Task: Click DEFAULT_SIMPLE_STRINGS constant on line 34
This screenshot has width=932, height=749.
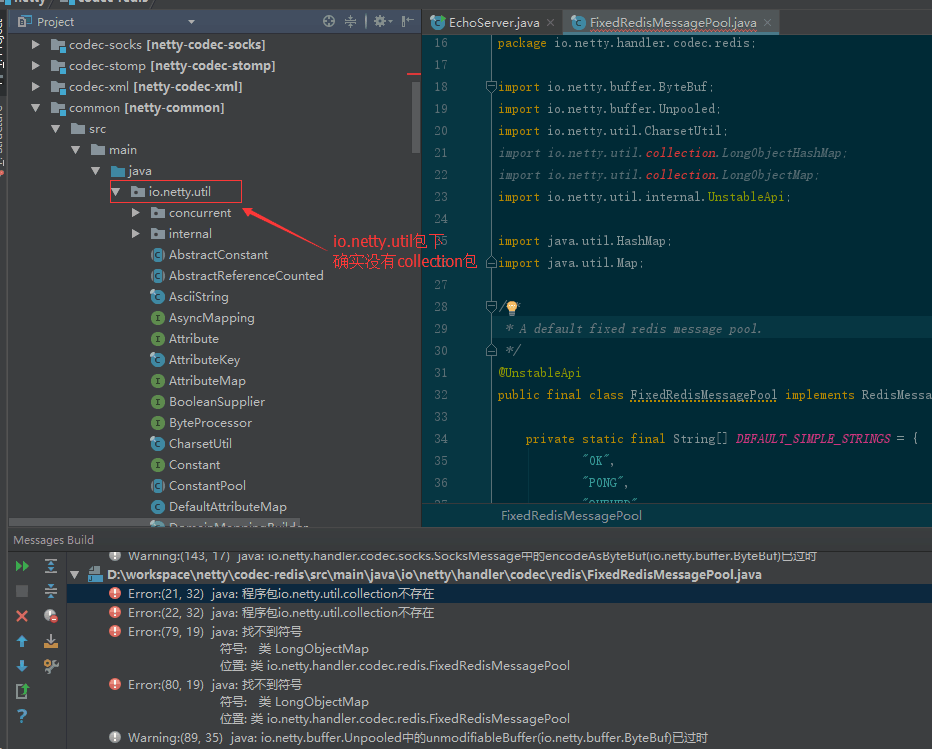Action: coord(813,439)
